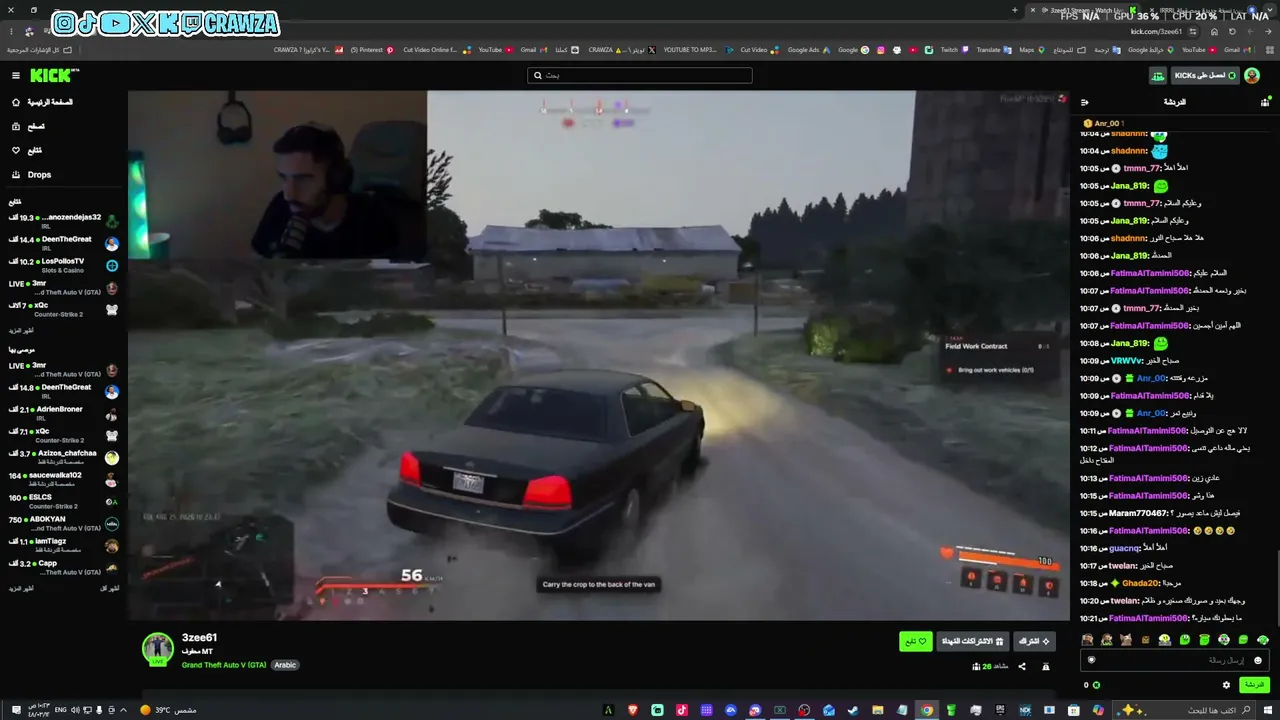
Task: Collapse the chat panel
Action: click(1085, 102)
